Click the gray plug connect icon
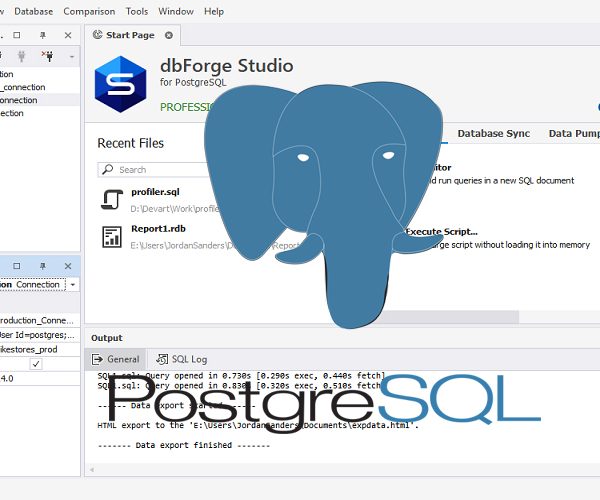 pyautogui.click(x=21, y=56)
